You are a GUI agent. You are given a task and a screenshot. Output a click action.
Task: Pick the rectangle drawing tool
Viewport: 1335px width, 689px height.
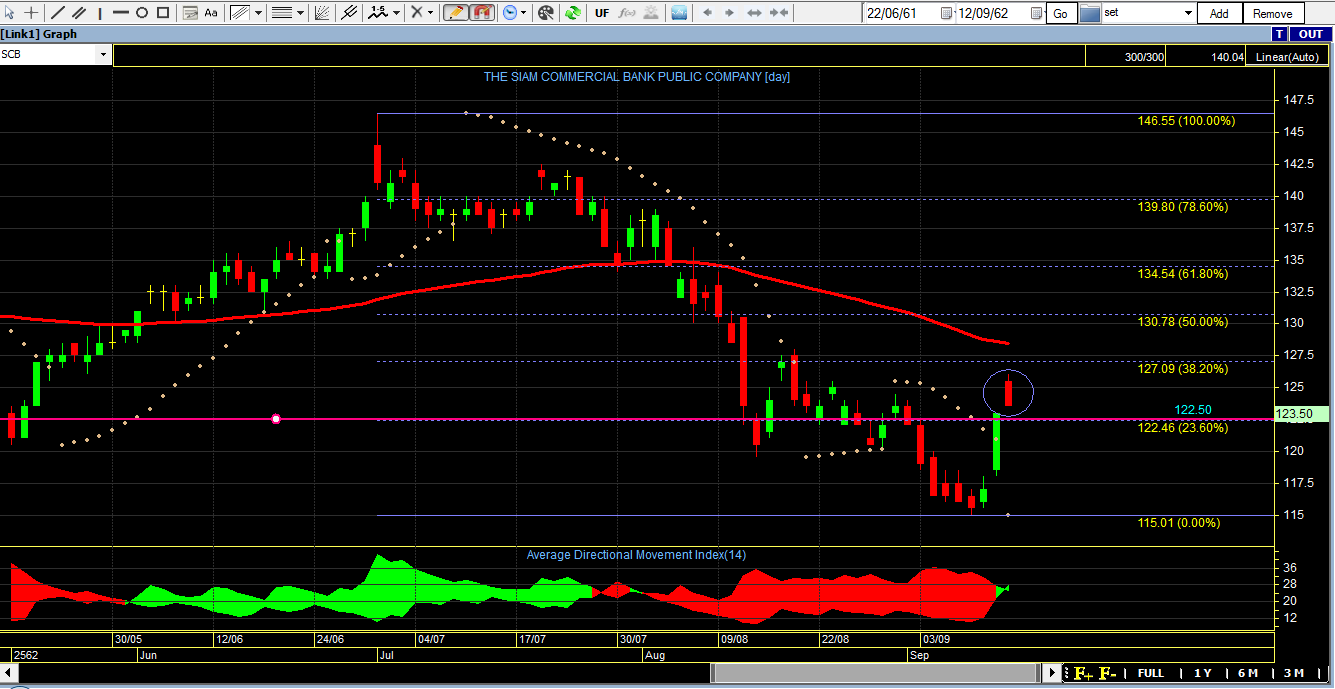(x=163, y=13)
